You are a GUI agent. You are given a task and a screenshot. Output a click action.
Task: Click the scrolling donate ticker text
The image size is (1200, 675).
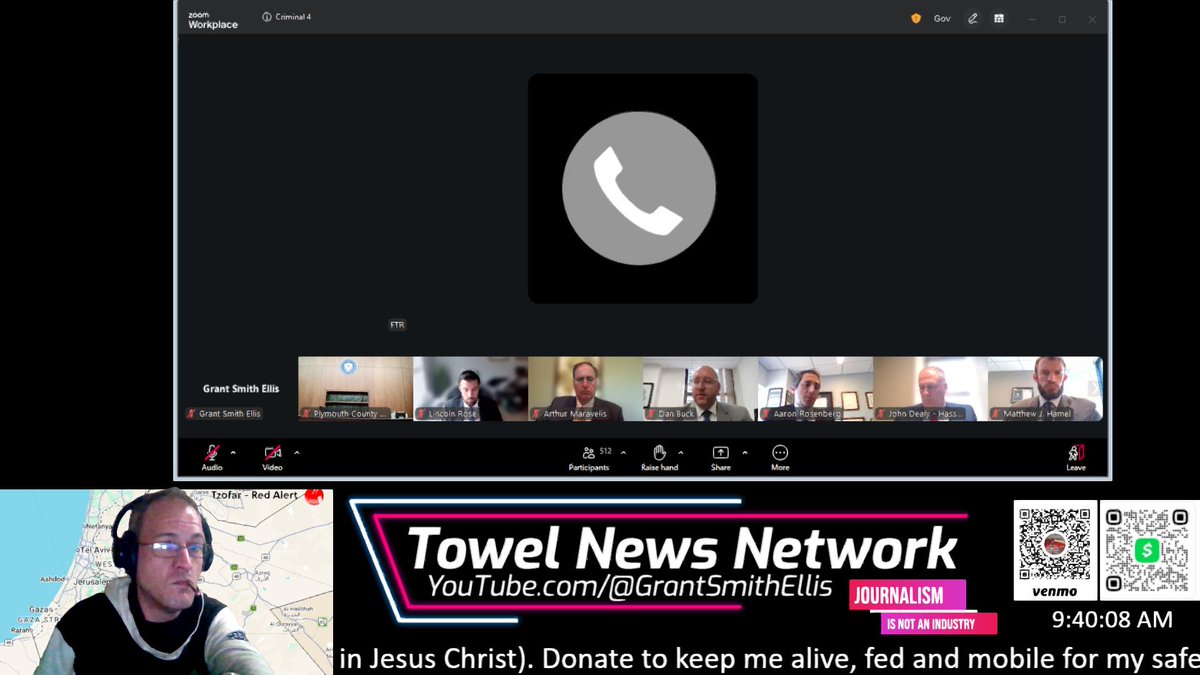(x=768, y=659)
